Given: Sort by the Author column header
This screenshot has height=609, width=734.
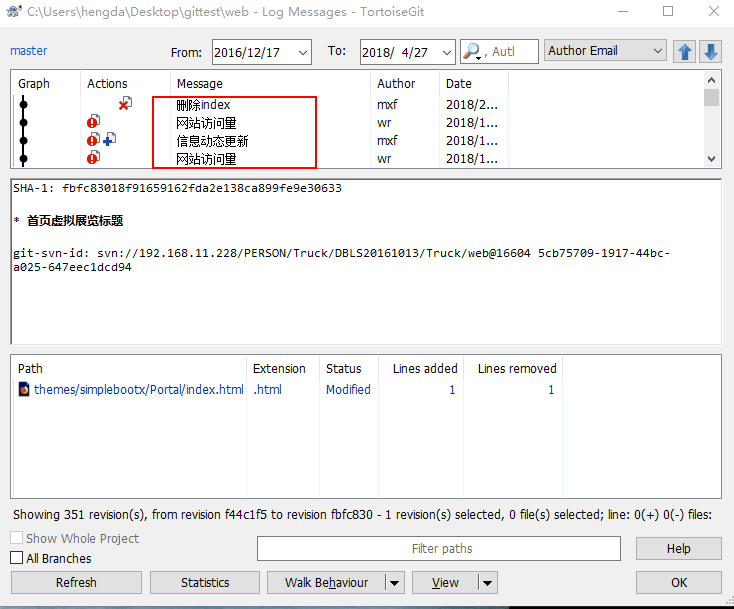Looking at the screenshot, I should (x=396, y=84).
